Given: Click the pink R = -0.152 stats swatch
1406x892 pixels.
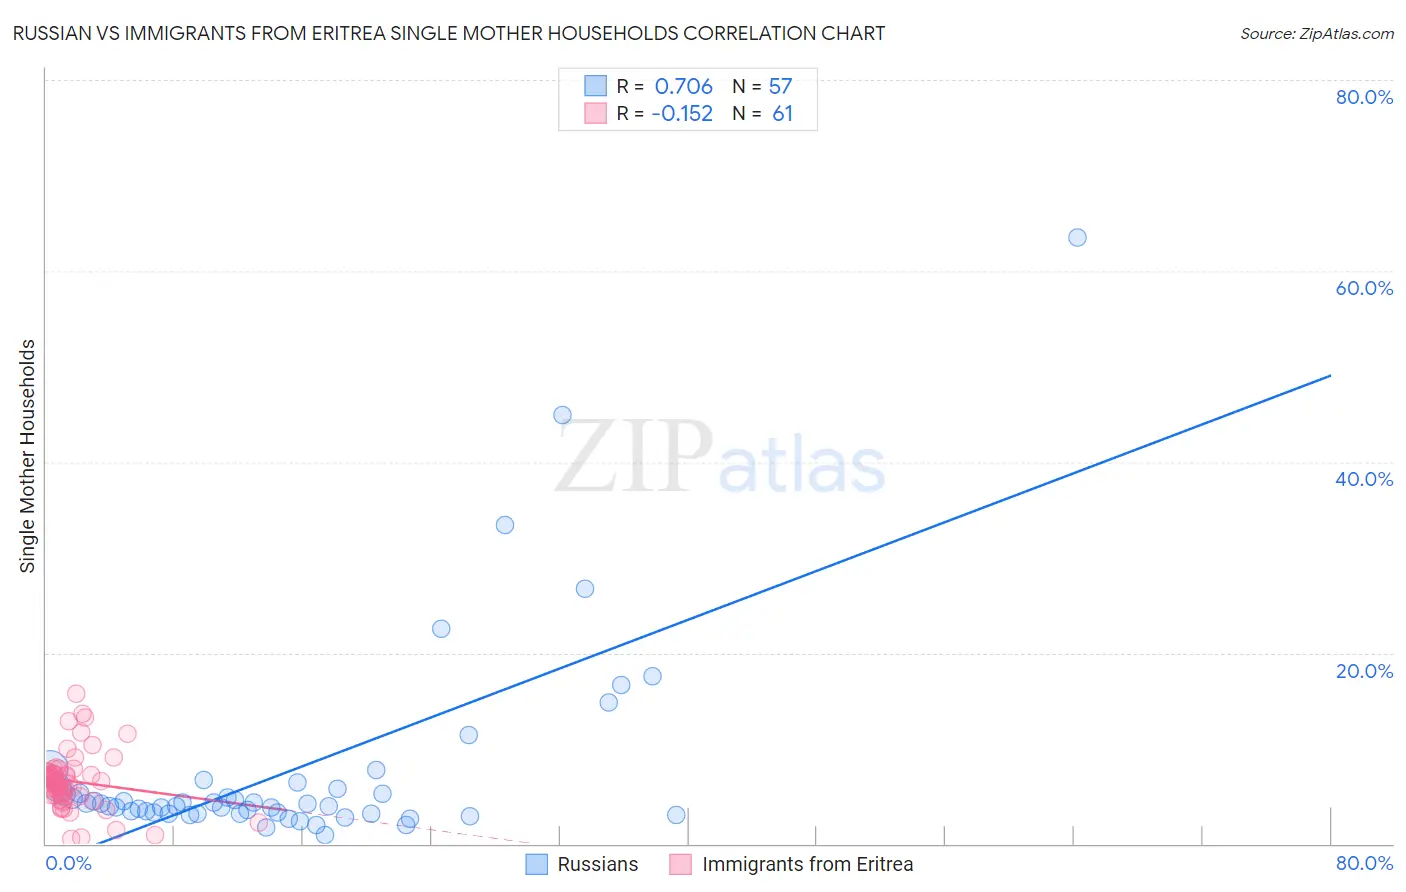Looking at the screenshot, I should pos(596,113).
